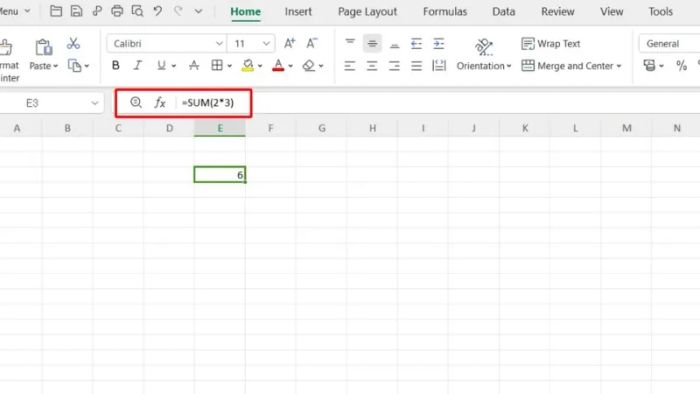
Task: Click the Percent style icon
Action: [681, 66]
